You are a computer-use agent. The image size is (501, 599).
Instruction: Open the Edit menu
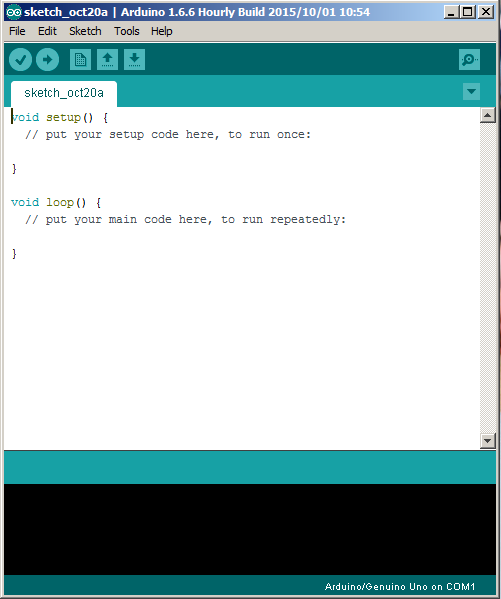[47, 31]
